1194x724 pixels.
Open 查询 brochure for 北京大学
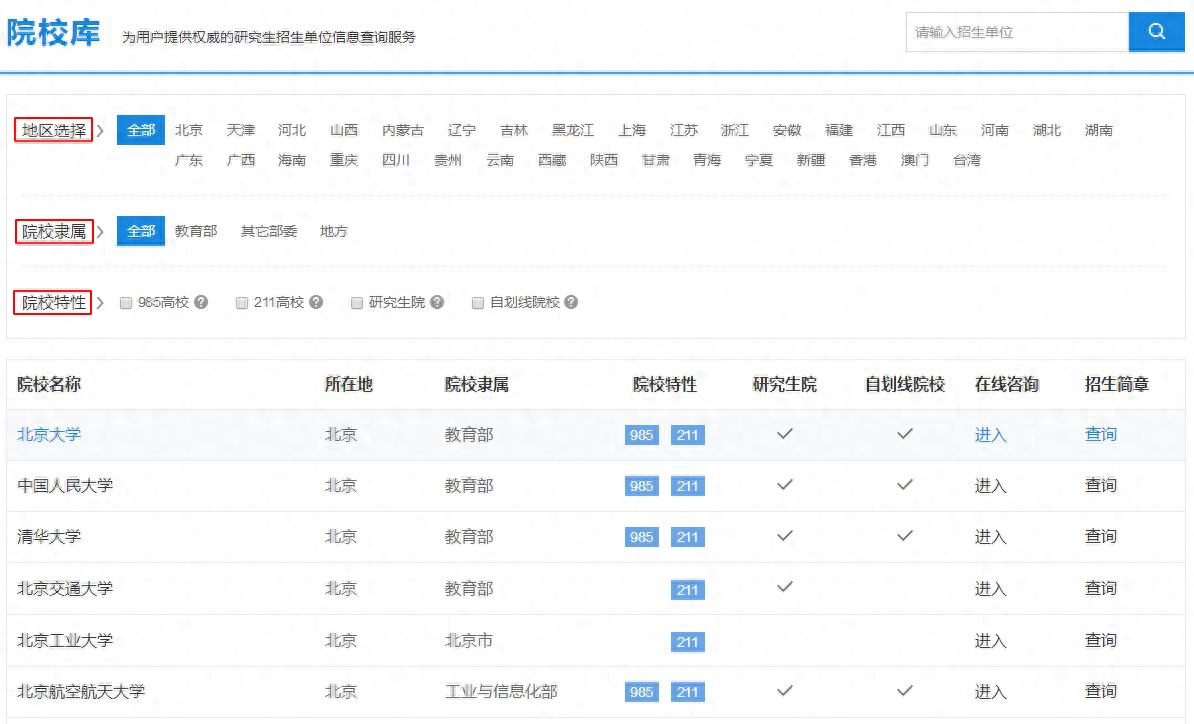pyautogui.click(x=1101, y=435)
